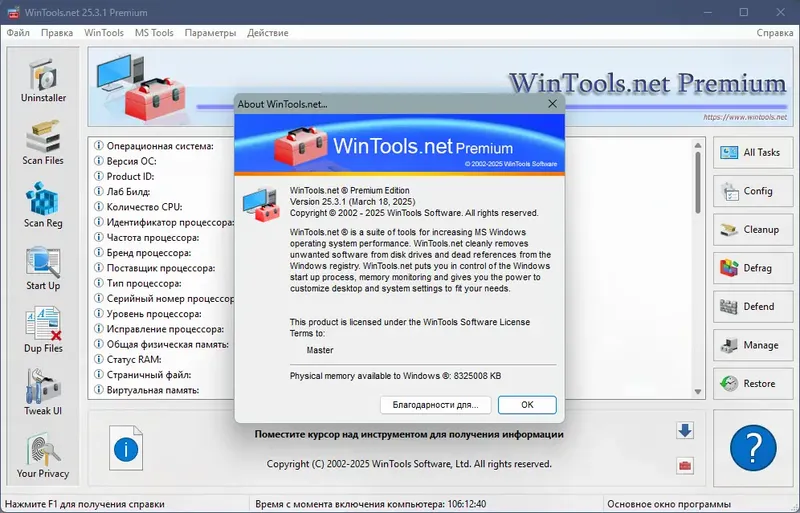800x513 pixels.
Task: Click the info document icon in bottom panel
Action: coord(126,448)
